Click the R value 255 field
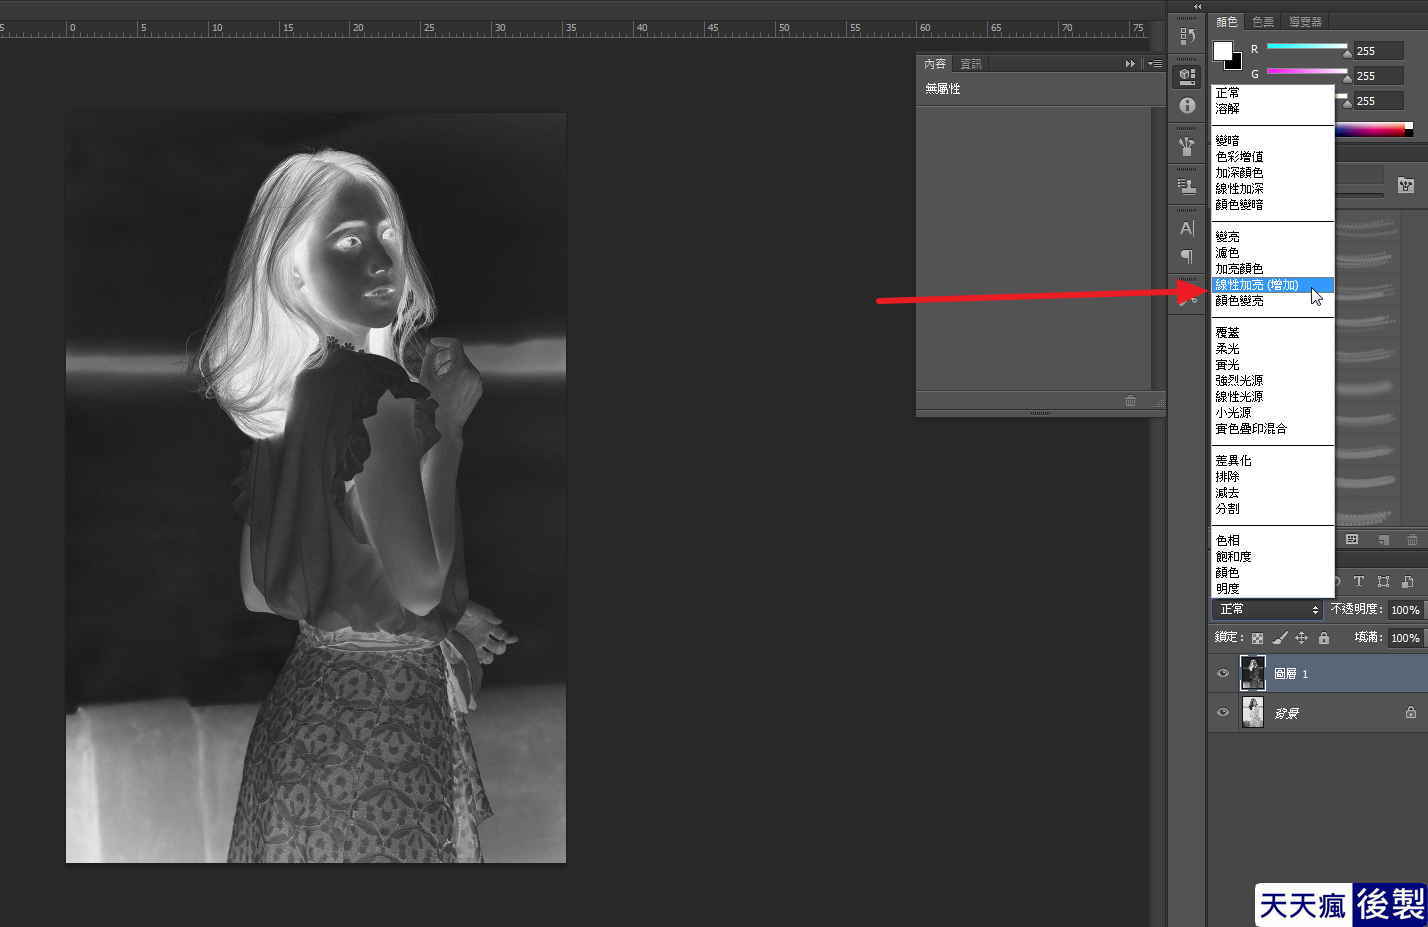 tap(1378, 51)
